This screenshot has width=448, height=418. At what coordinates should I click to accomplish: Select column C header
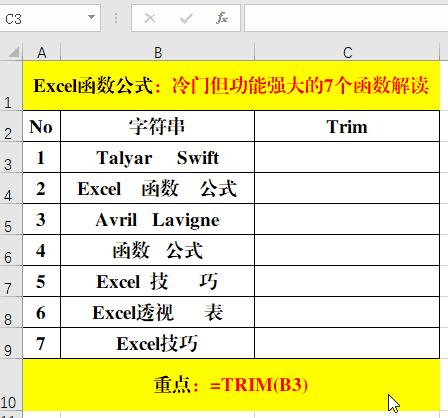(347, 53)
